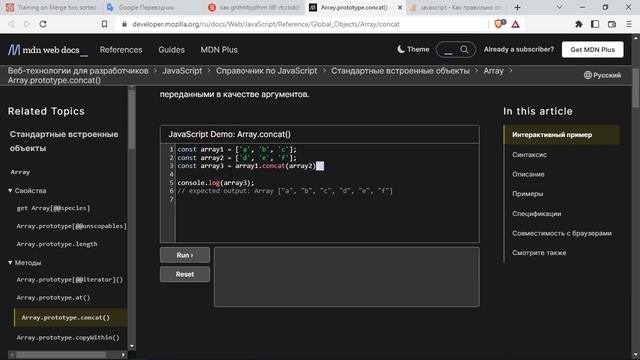
Task: Go back with the browser back arrow
Action: point(11,24)
